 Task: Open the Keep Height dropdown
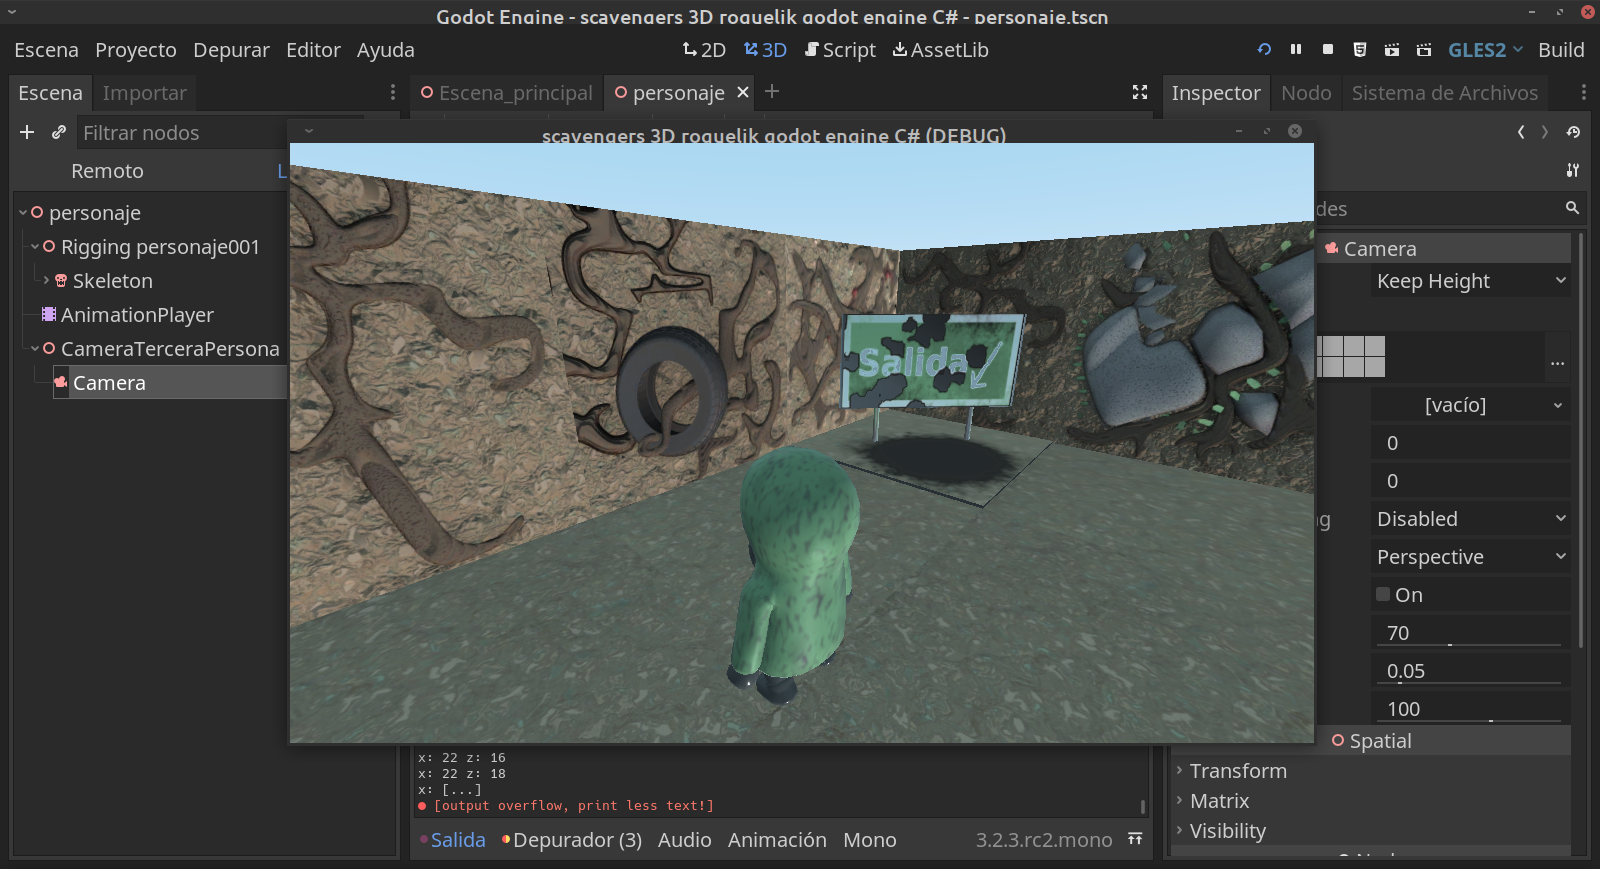1470,281
